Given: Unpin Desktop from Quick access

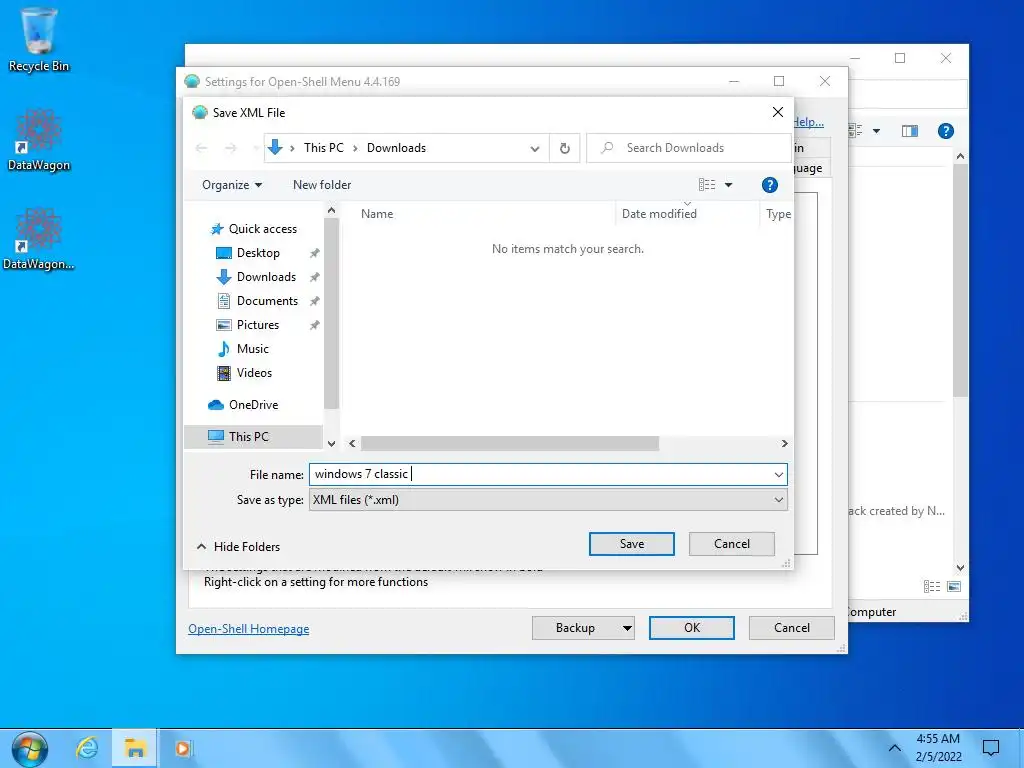Looking at the screenshot, I should [314, 253].
